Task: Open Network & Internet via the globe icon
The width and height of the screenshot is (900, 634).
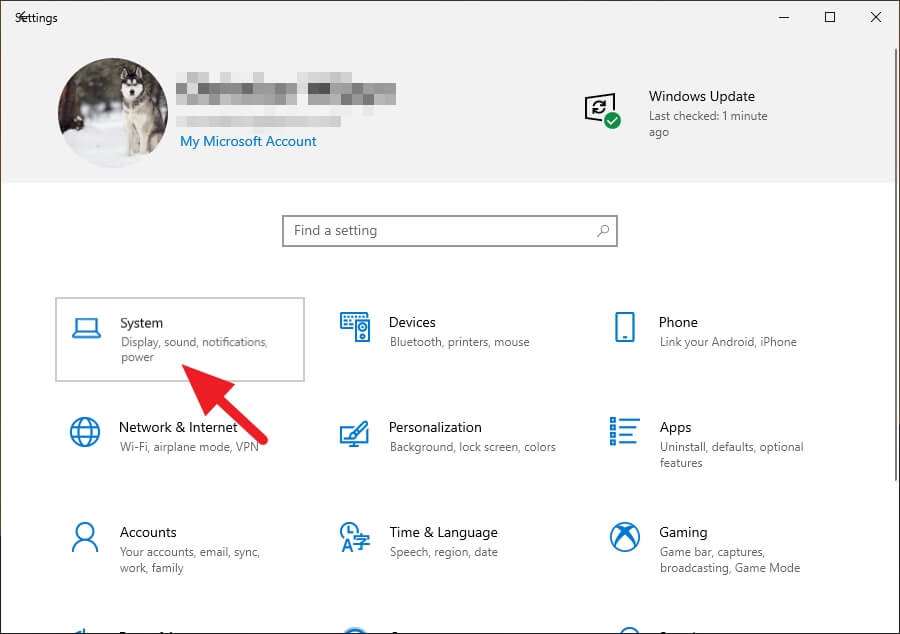Action: pyautogui.click(x=85, y=433)
